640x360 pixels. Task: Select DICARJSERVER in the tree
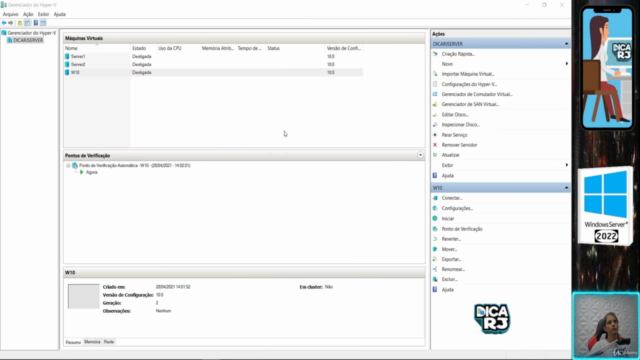(x=28, y=40)
